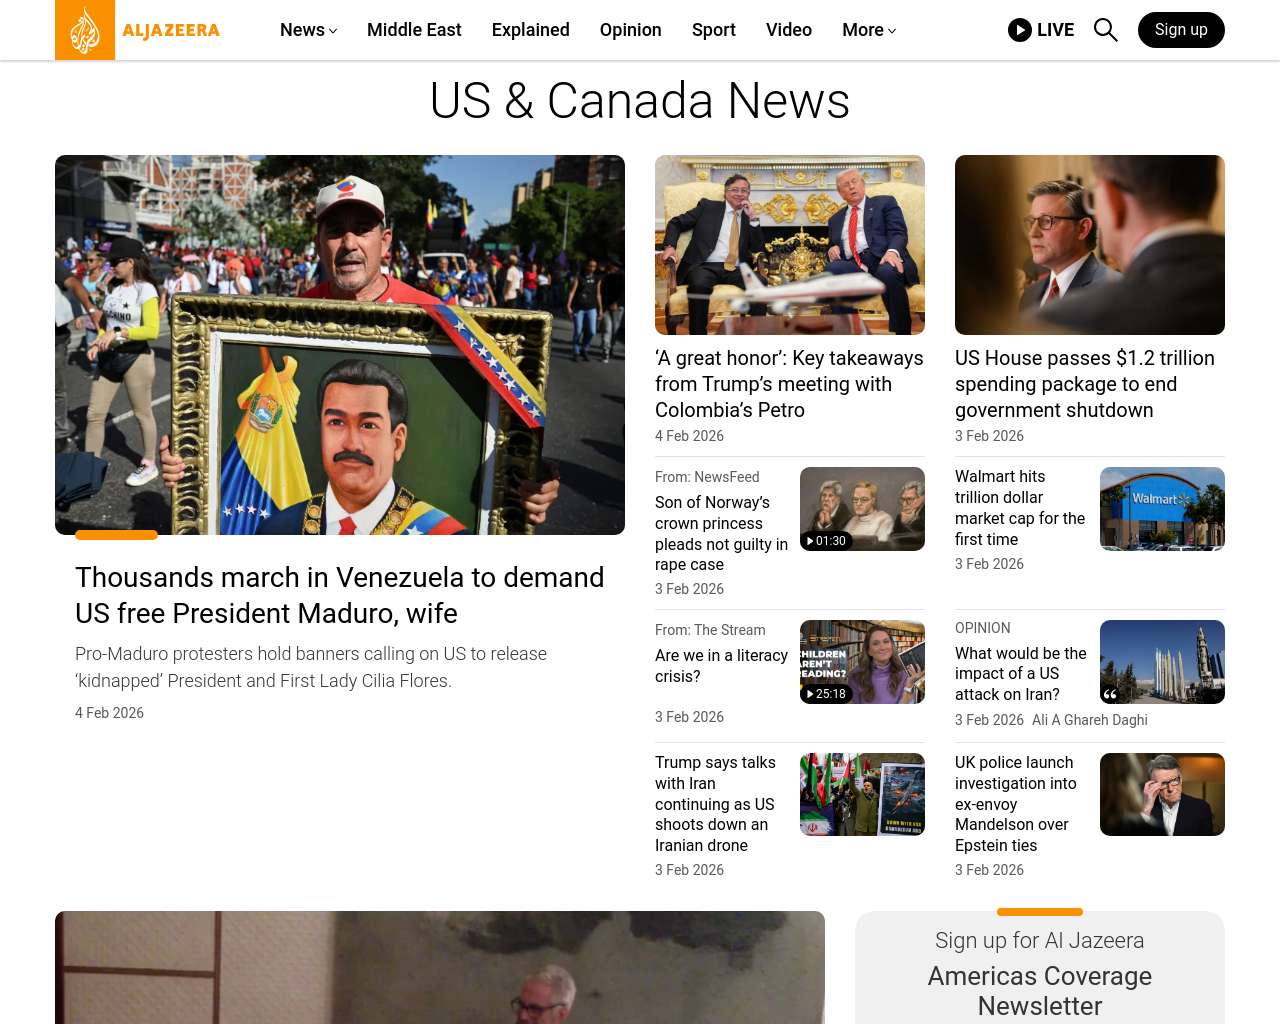Open the Walmart trillion dollar article

(1019, 508)
